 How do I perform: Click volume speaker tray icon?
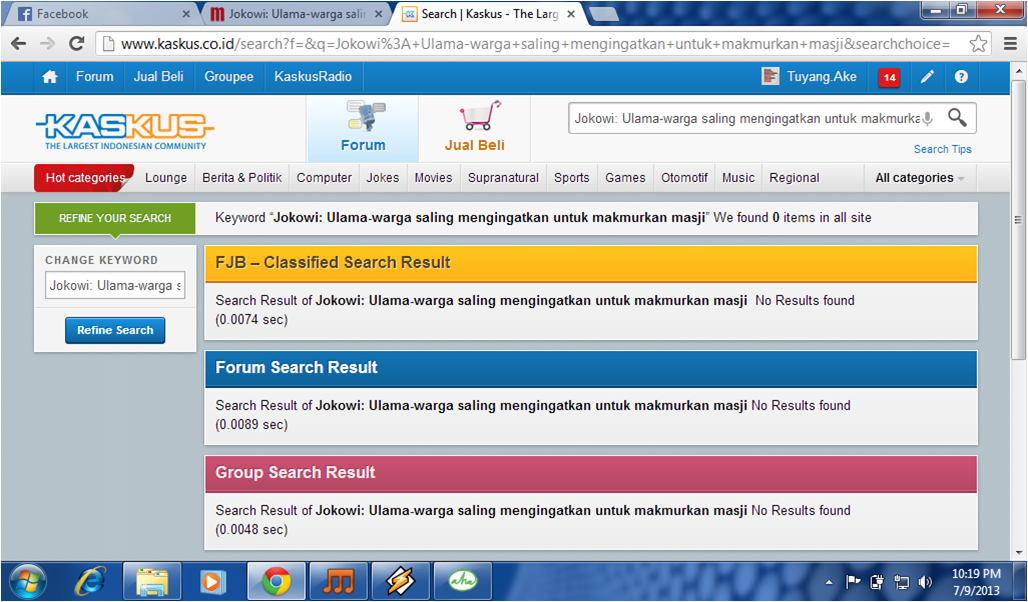coord(926,582)
